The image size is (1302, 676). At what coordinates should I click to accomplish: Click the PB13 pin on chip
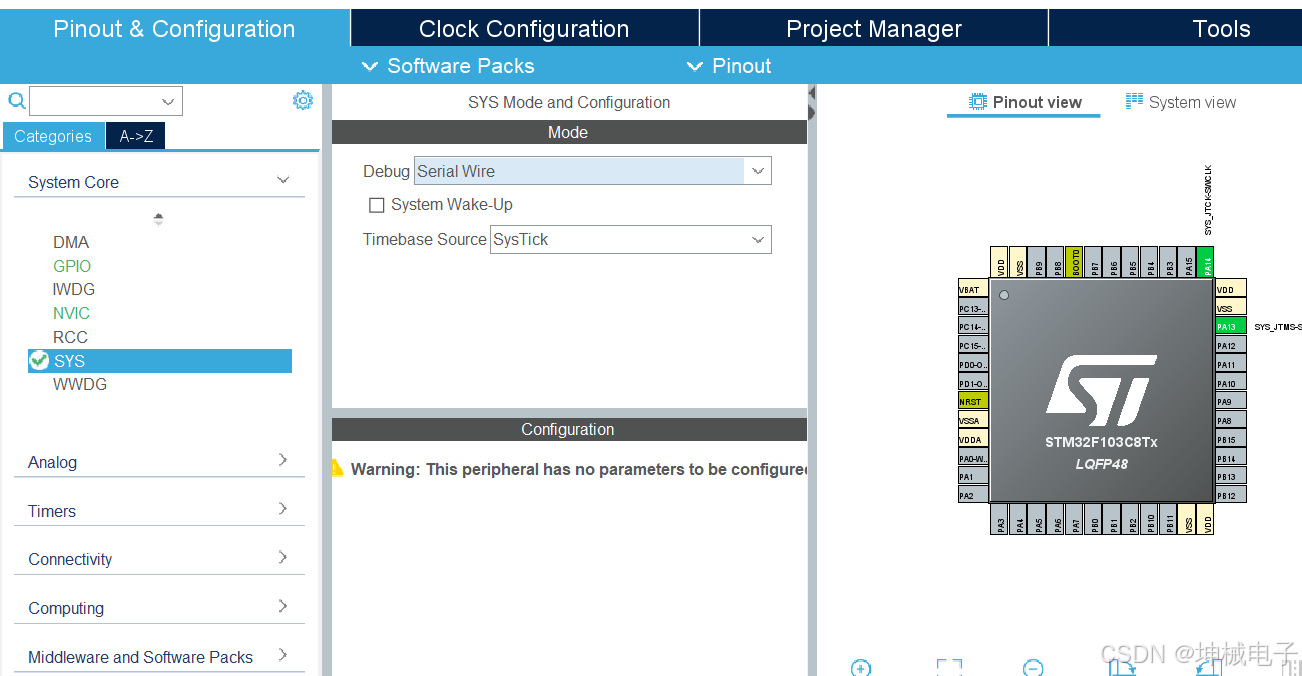pyautogui.click(x=1231, y=477)
